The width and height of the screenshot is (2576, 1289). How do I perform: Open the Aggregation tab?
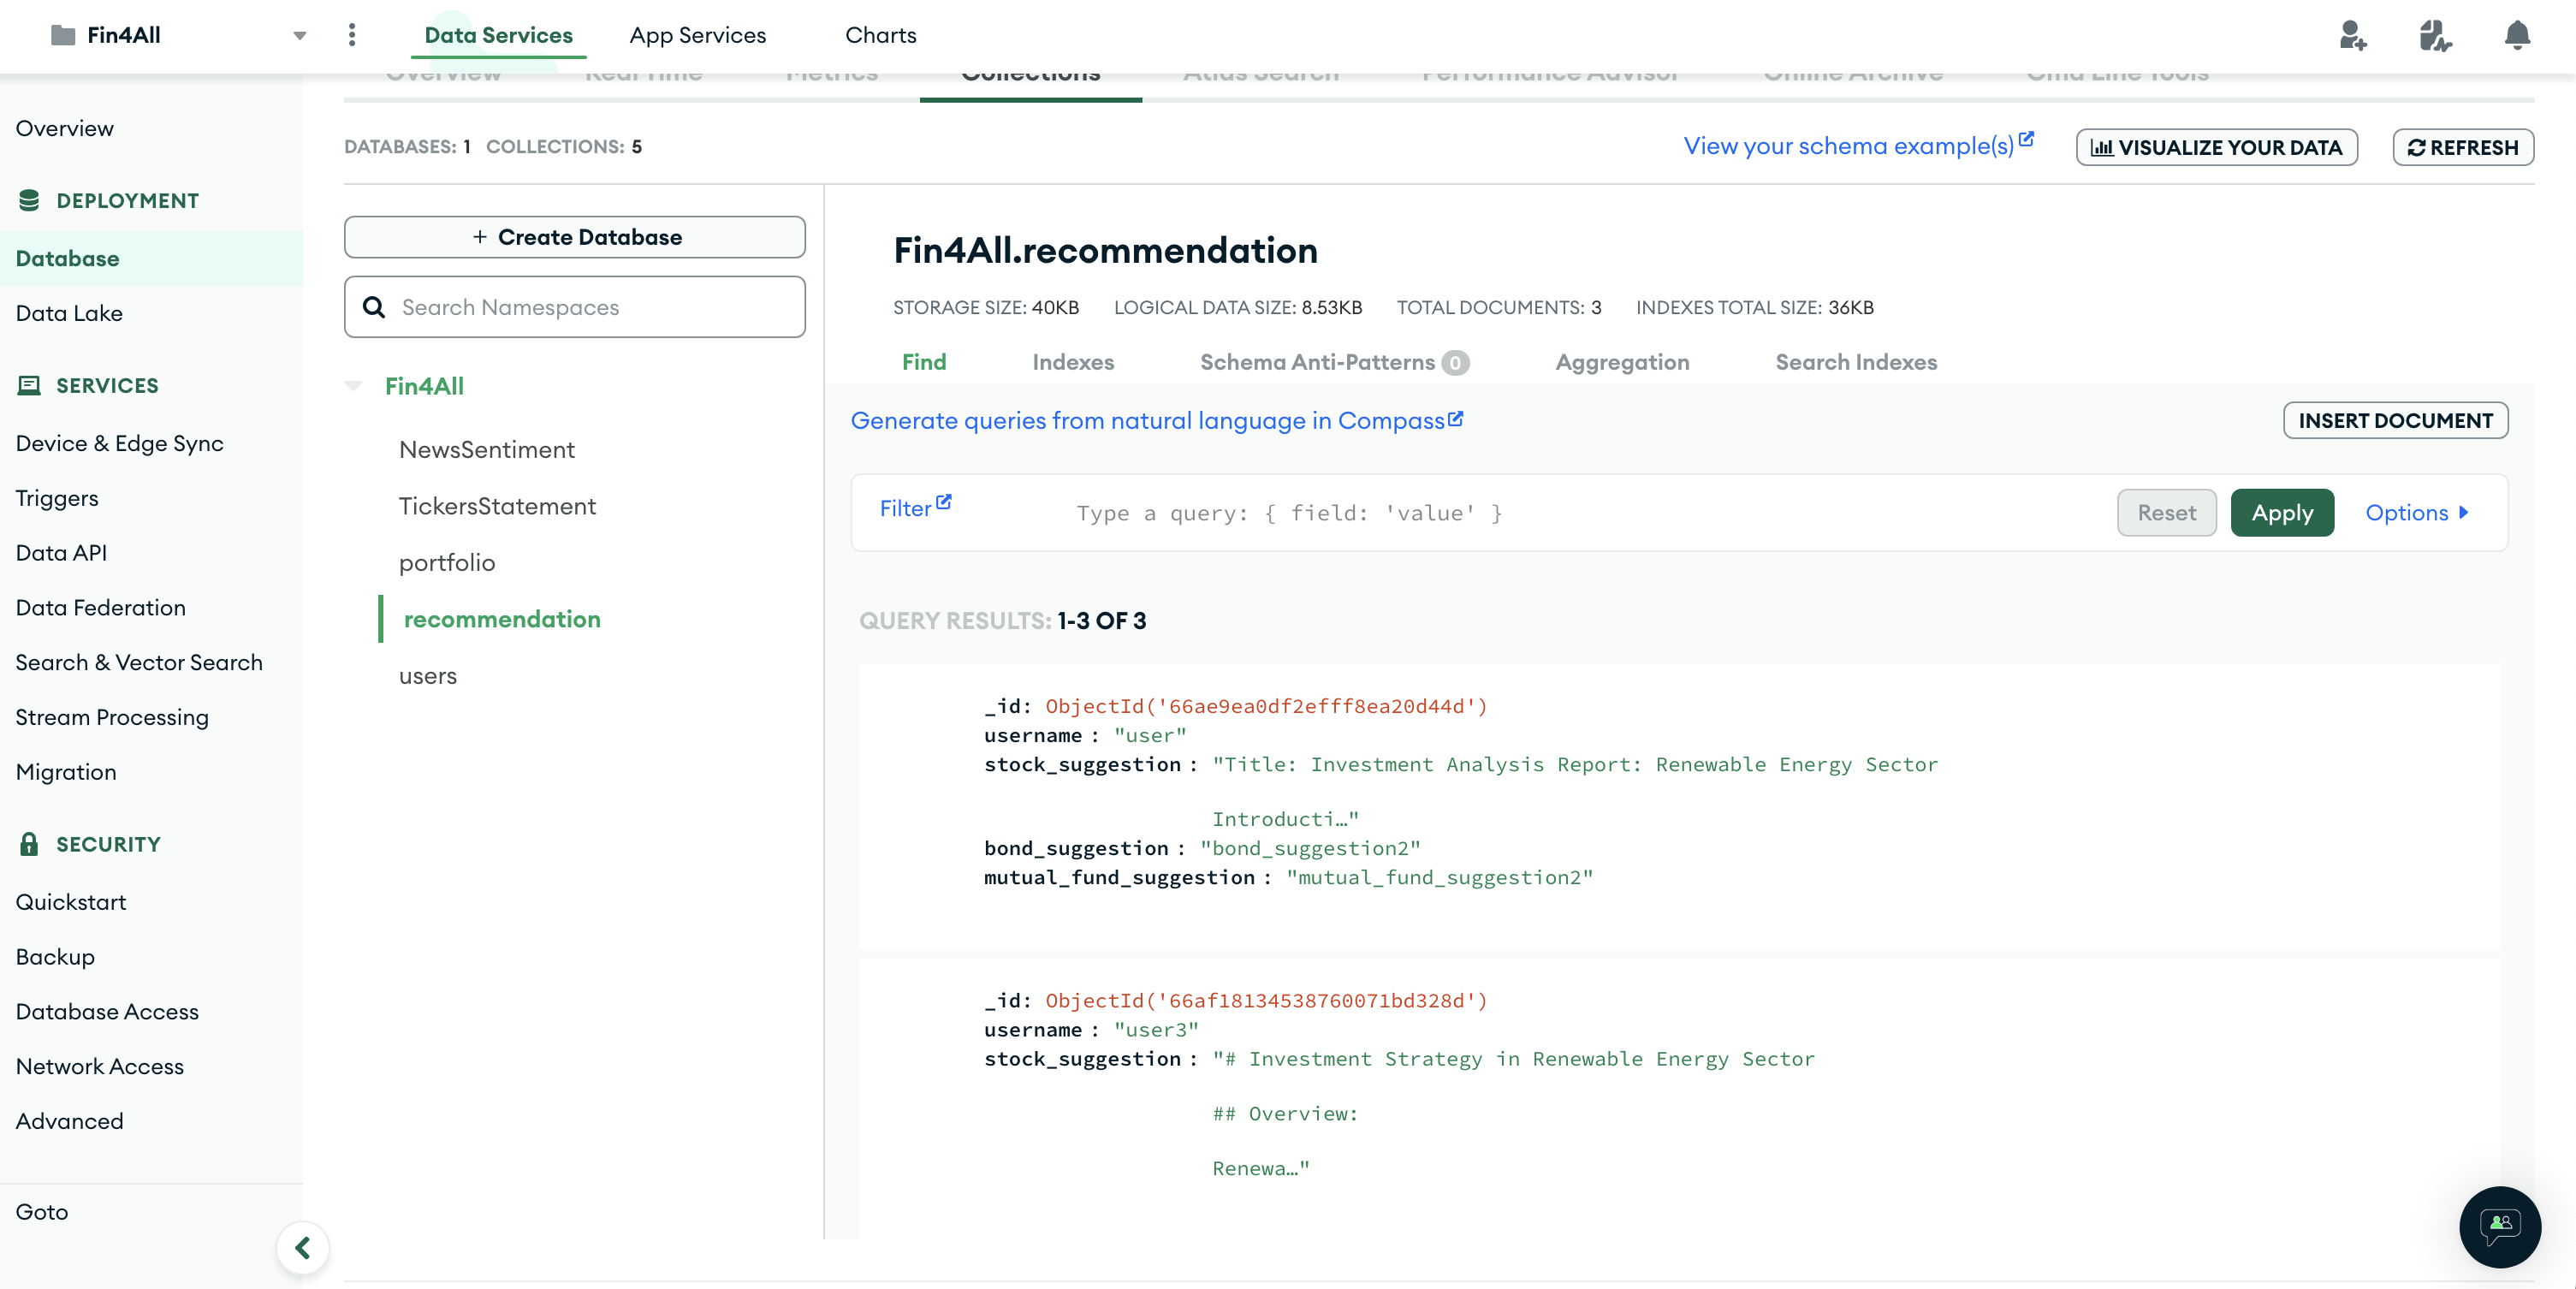(x=1621, y=362)
